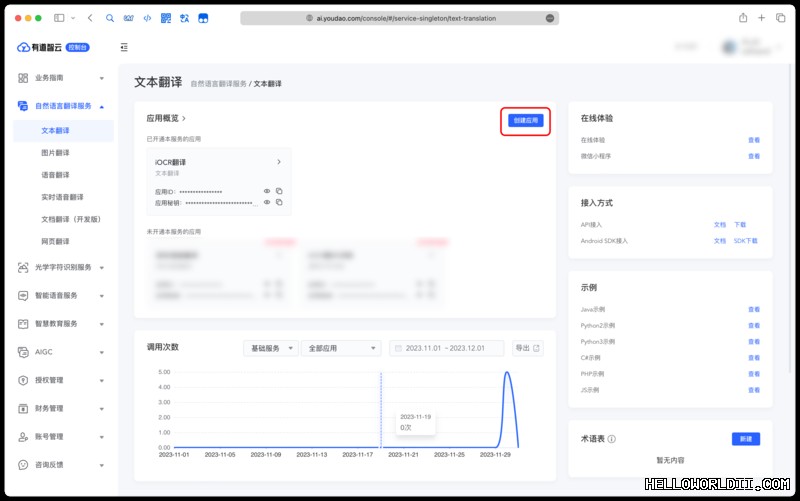View the PHP示例 link
The width and height of the screenshot is (800, 501).
point(754,374)
